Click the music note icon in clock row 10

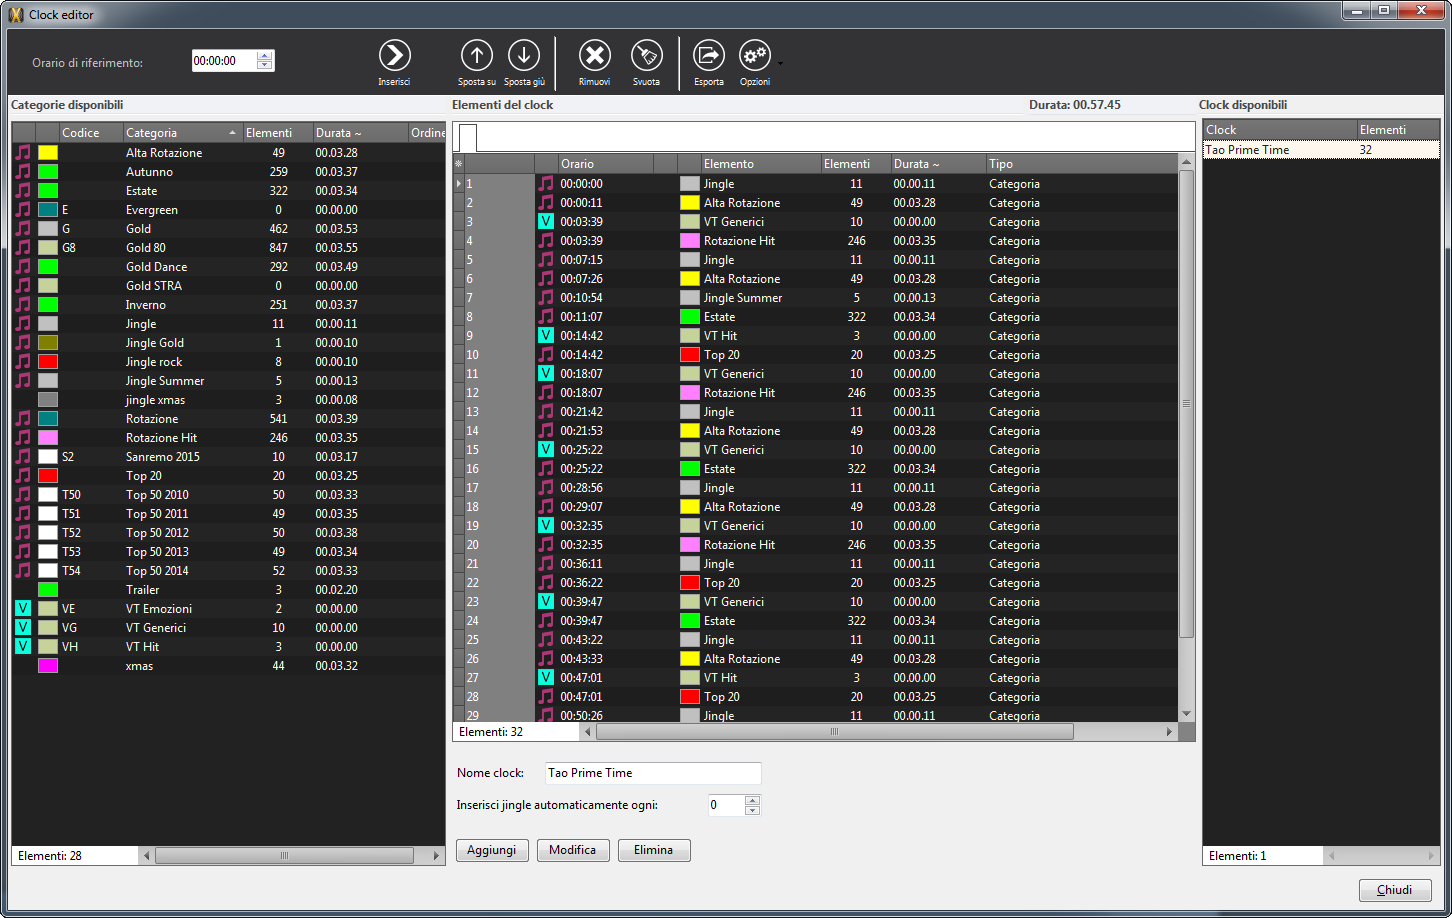pyautogui.click(x=545, y=355)
